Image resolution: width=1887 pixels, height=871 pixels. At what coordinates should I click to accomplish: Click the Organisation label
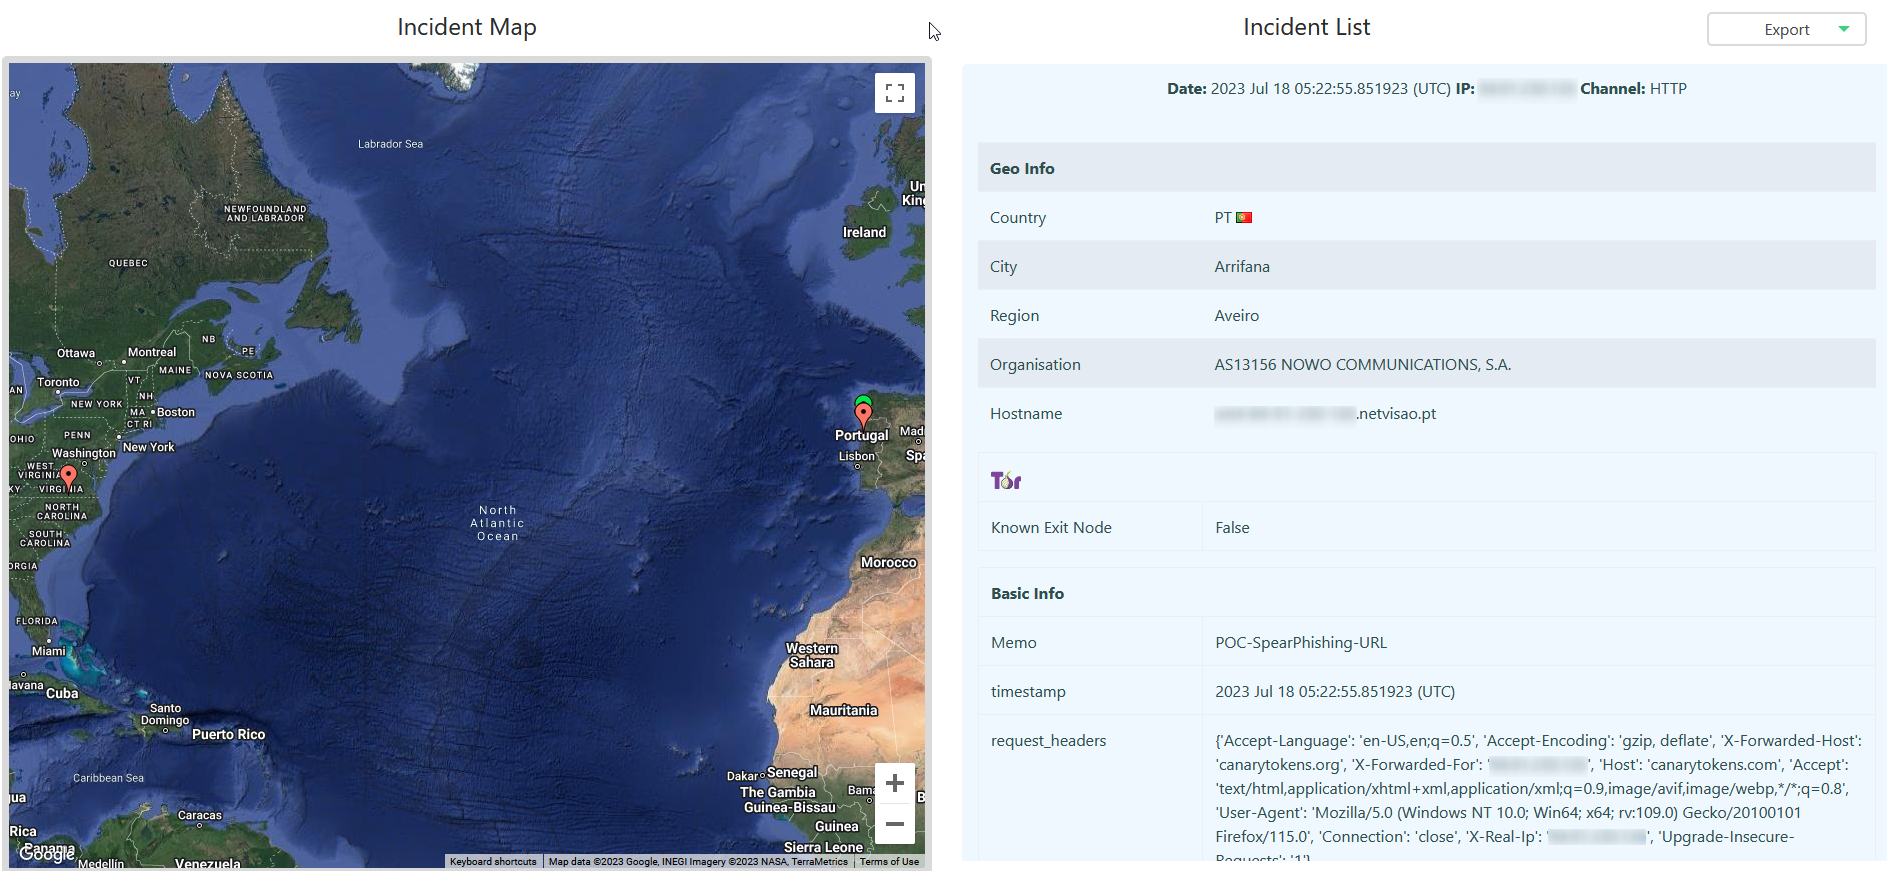[x=1035, y=365]
